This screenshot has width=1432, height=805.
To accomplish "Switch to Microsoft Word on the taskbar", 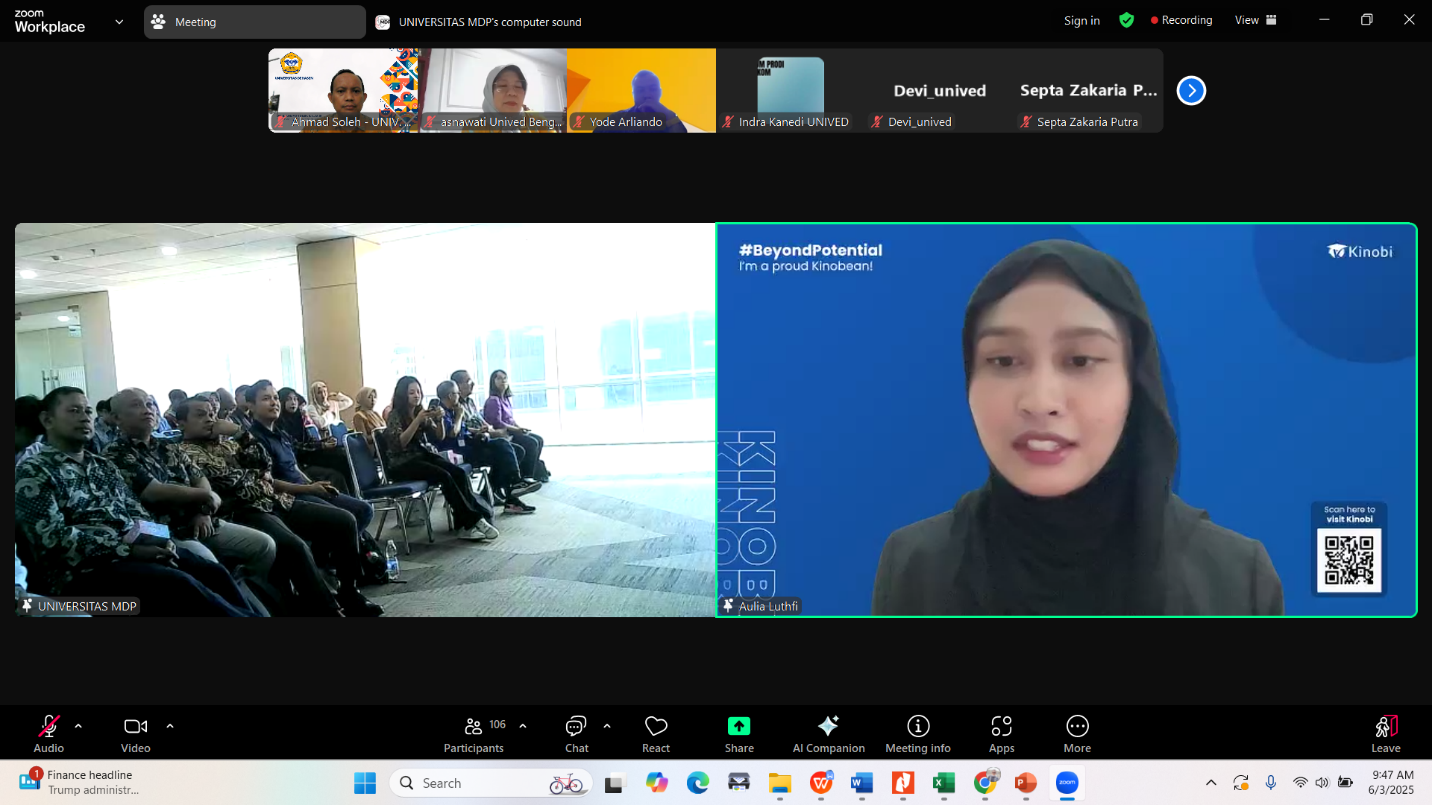I will point(862,783).
